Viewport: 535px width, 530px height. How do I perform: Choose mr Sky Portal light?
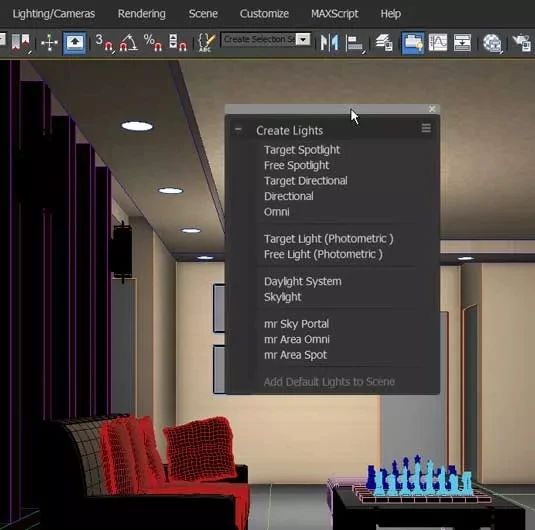click(x=296, y=324)
